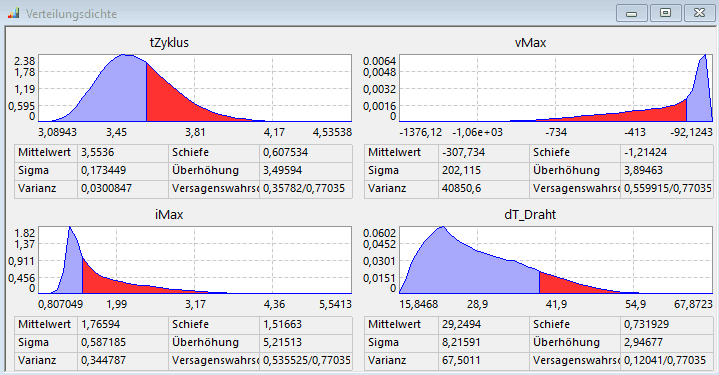Select tZyklus Mittelwert value 3,5536
719x375 pixels.
(98, 152)
